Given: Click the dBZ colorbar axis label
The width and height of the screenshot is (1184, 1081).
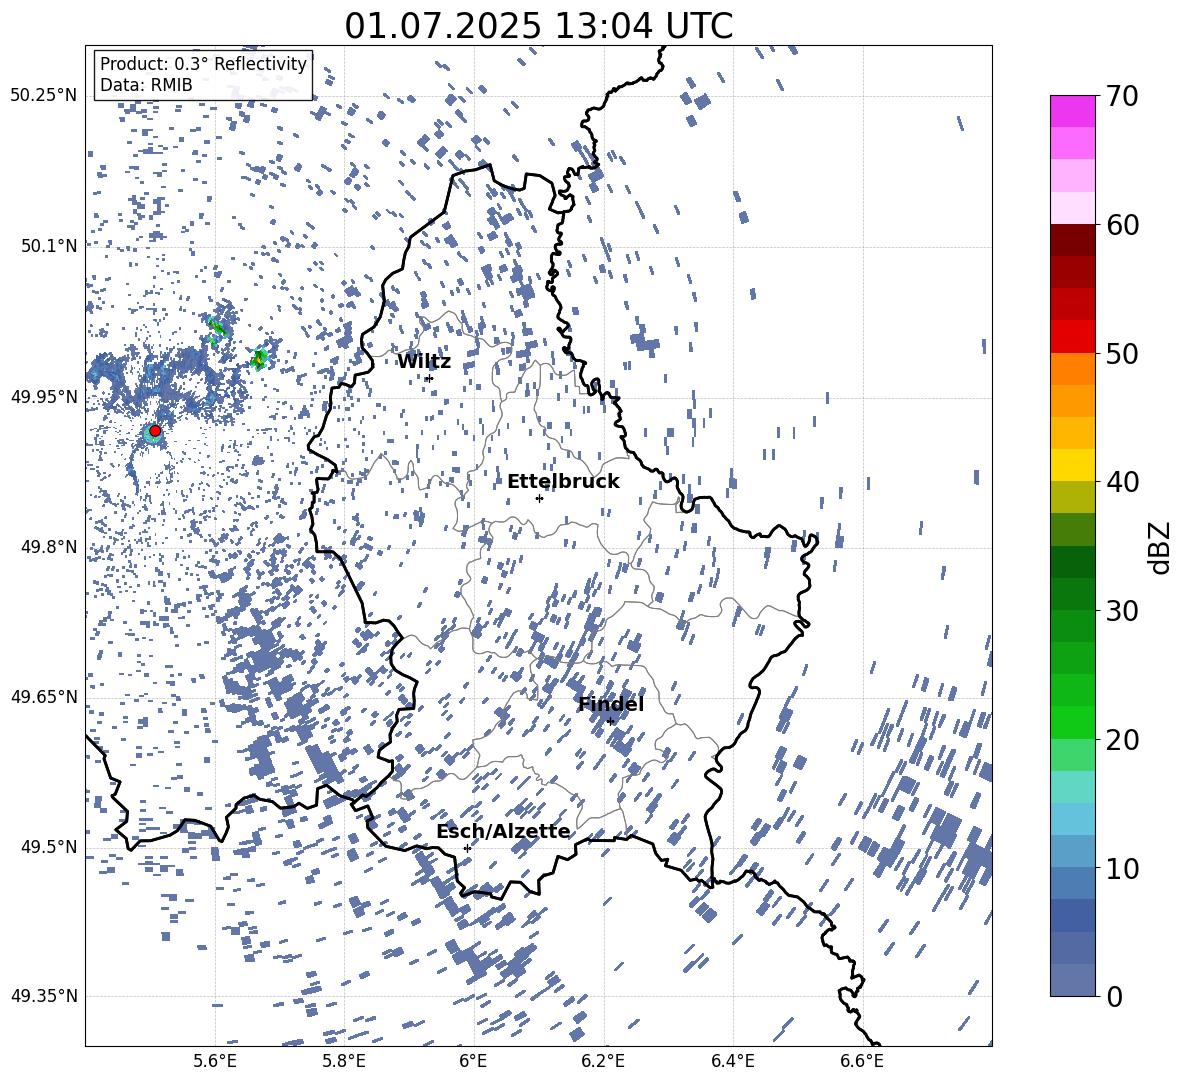Looking at the screenshot, I should coord(1159,547).
